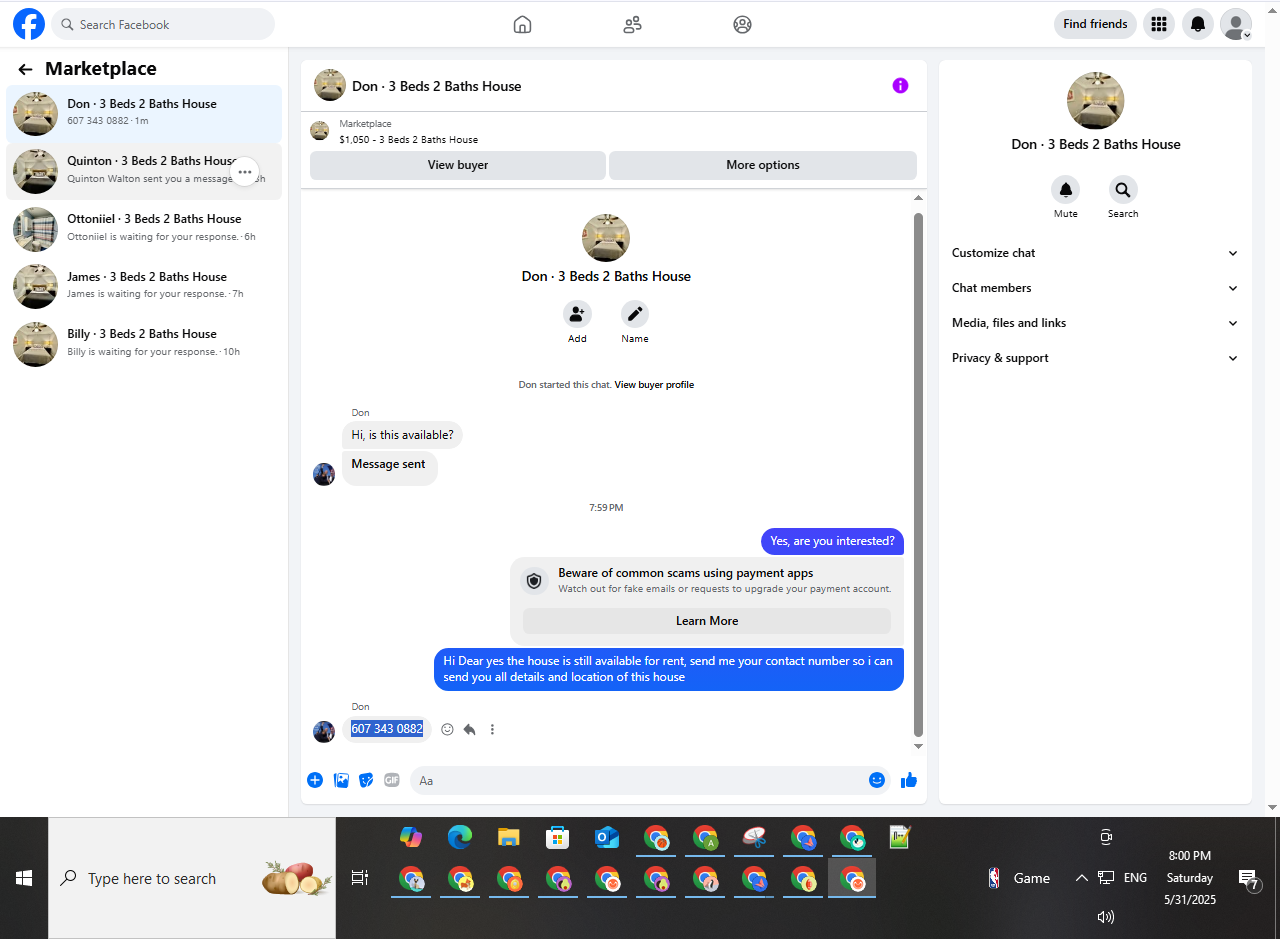Open the Ottoniiel conversation in the list
The width and height of the screenshot is (1280, 939).
[x=144, y=229]
